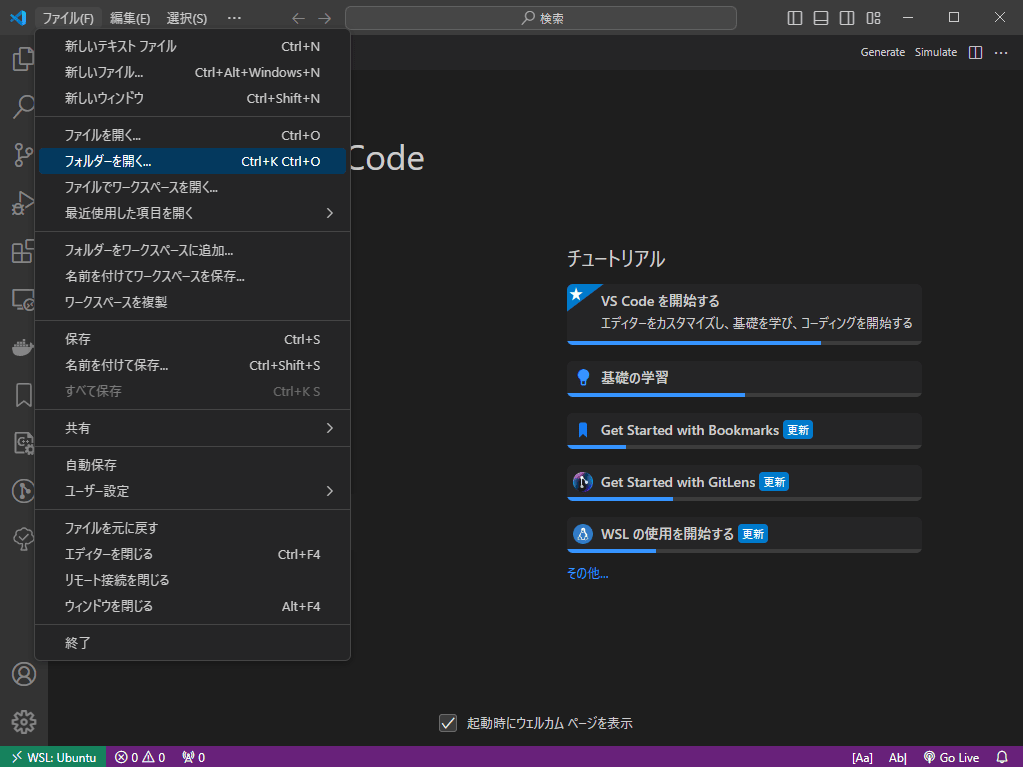Toggle the panel layout icon
This screenshot has height=767, width=1023.
pos(821,18)
